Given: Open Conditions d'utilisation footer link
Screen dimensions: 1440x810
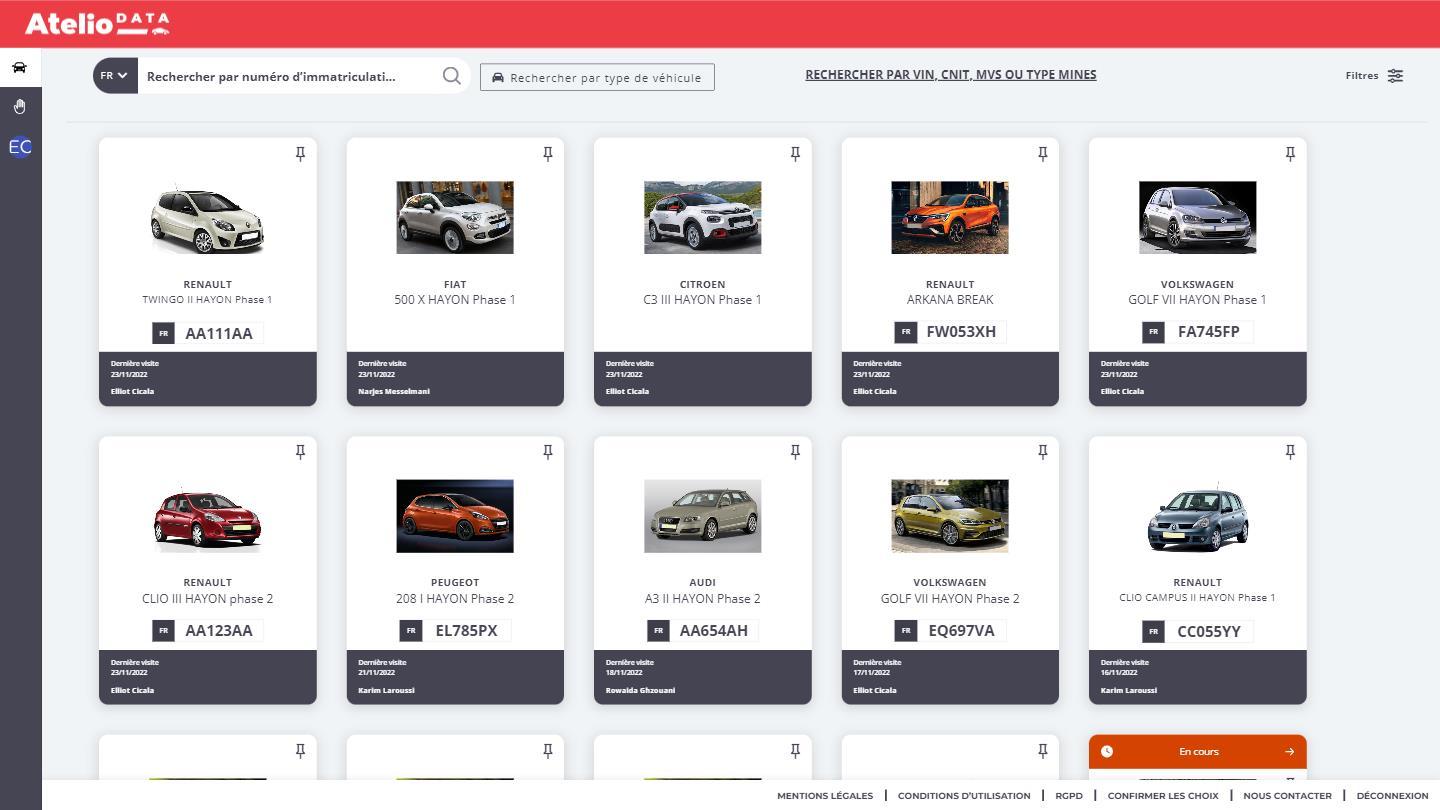Looking at the screenshot, I should (x=964, y=796).
